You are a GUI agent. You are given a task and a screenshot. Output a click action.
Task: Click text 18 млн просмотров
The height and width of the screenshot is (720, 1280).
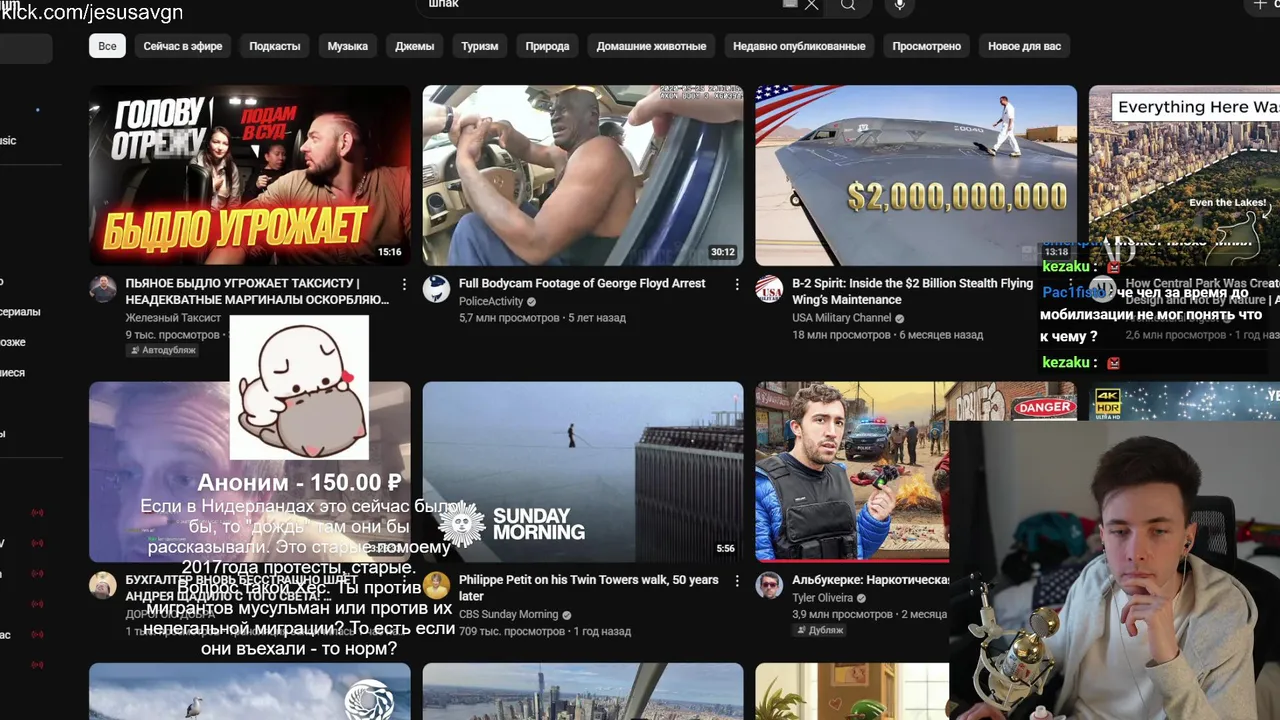tap(841, 335)
